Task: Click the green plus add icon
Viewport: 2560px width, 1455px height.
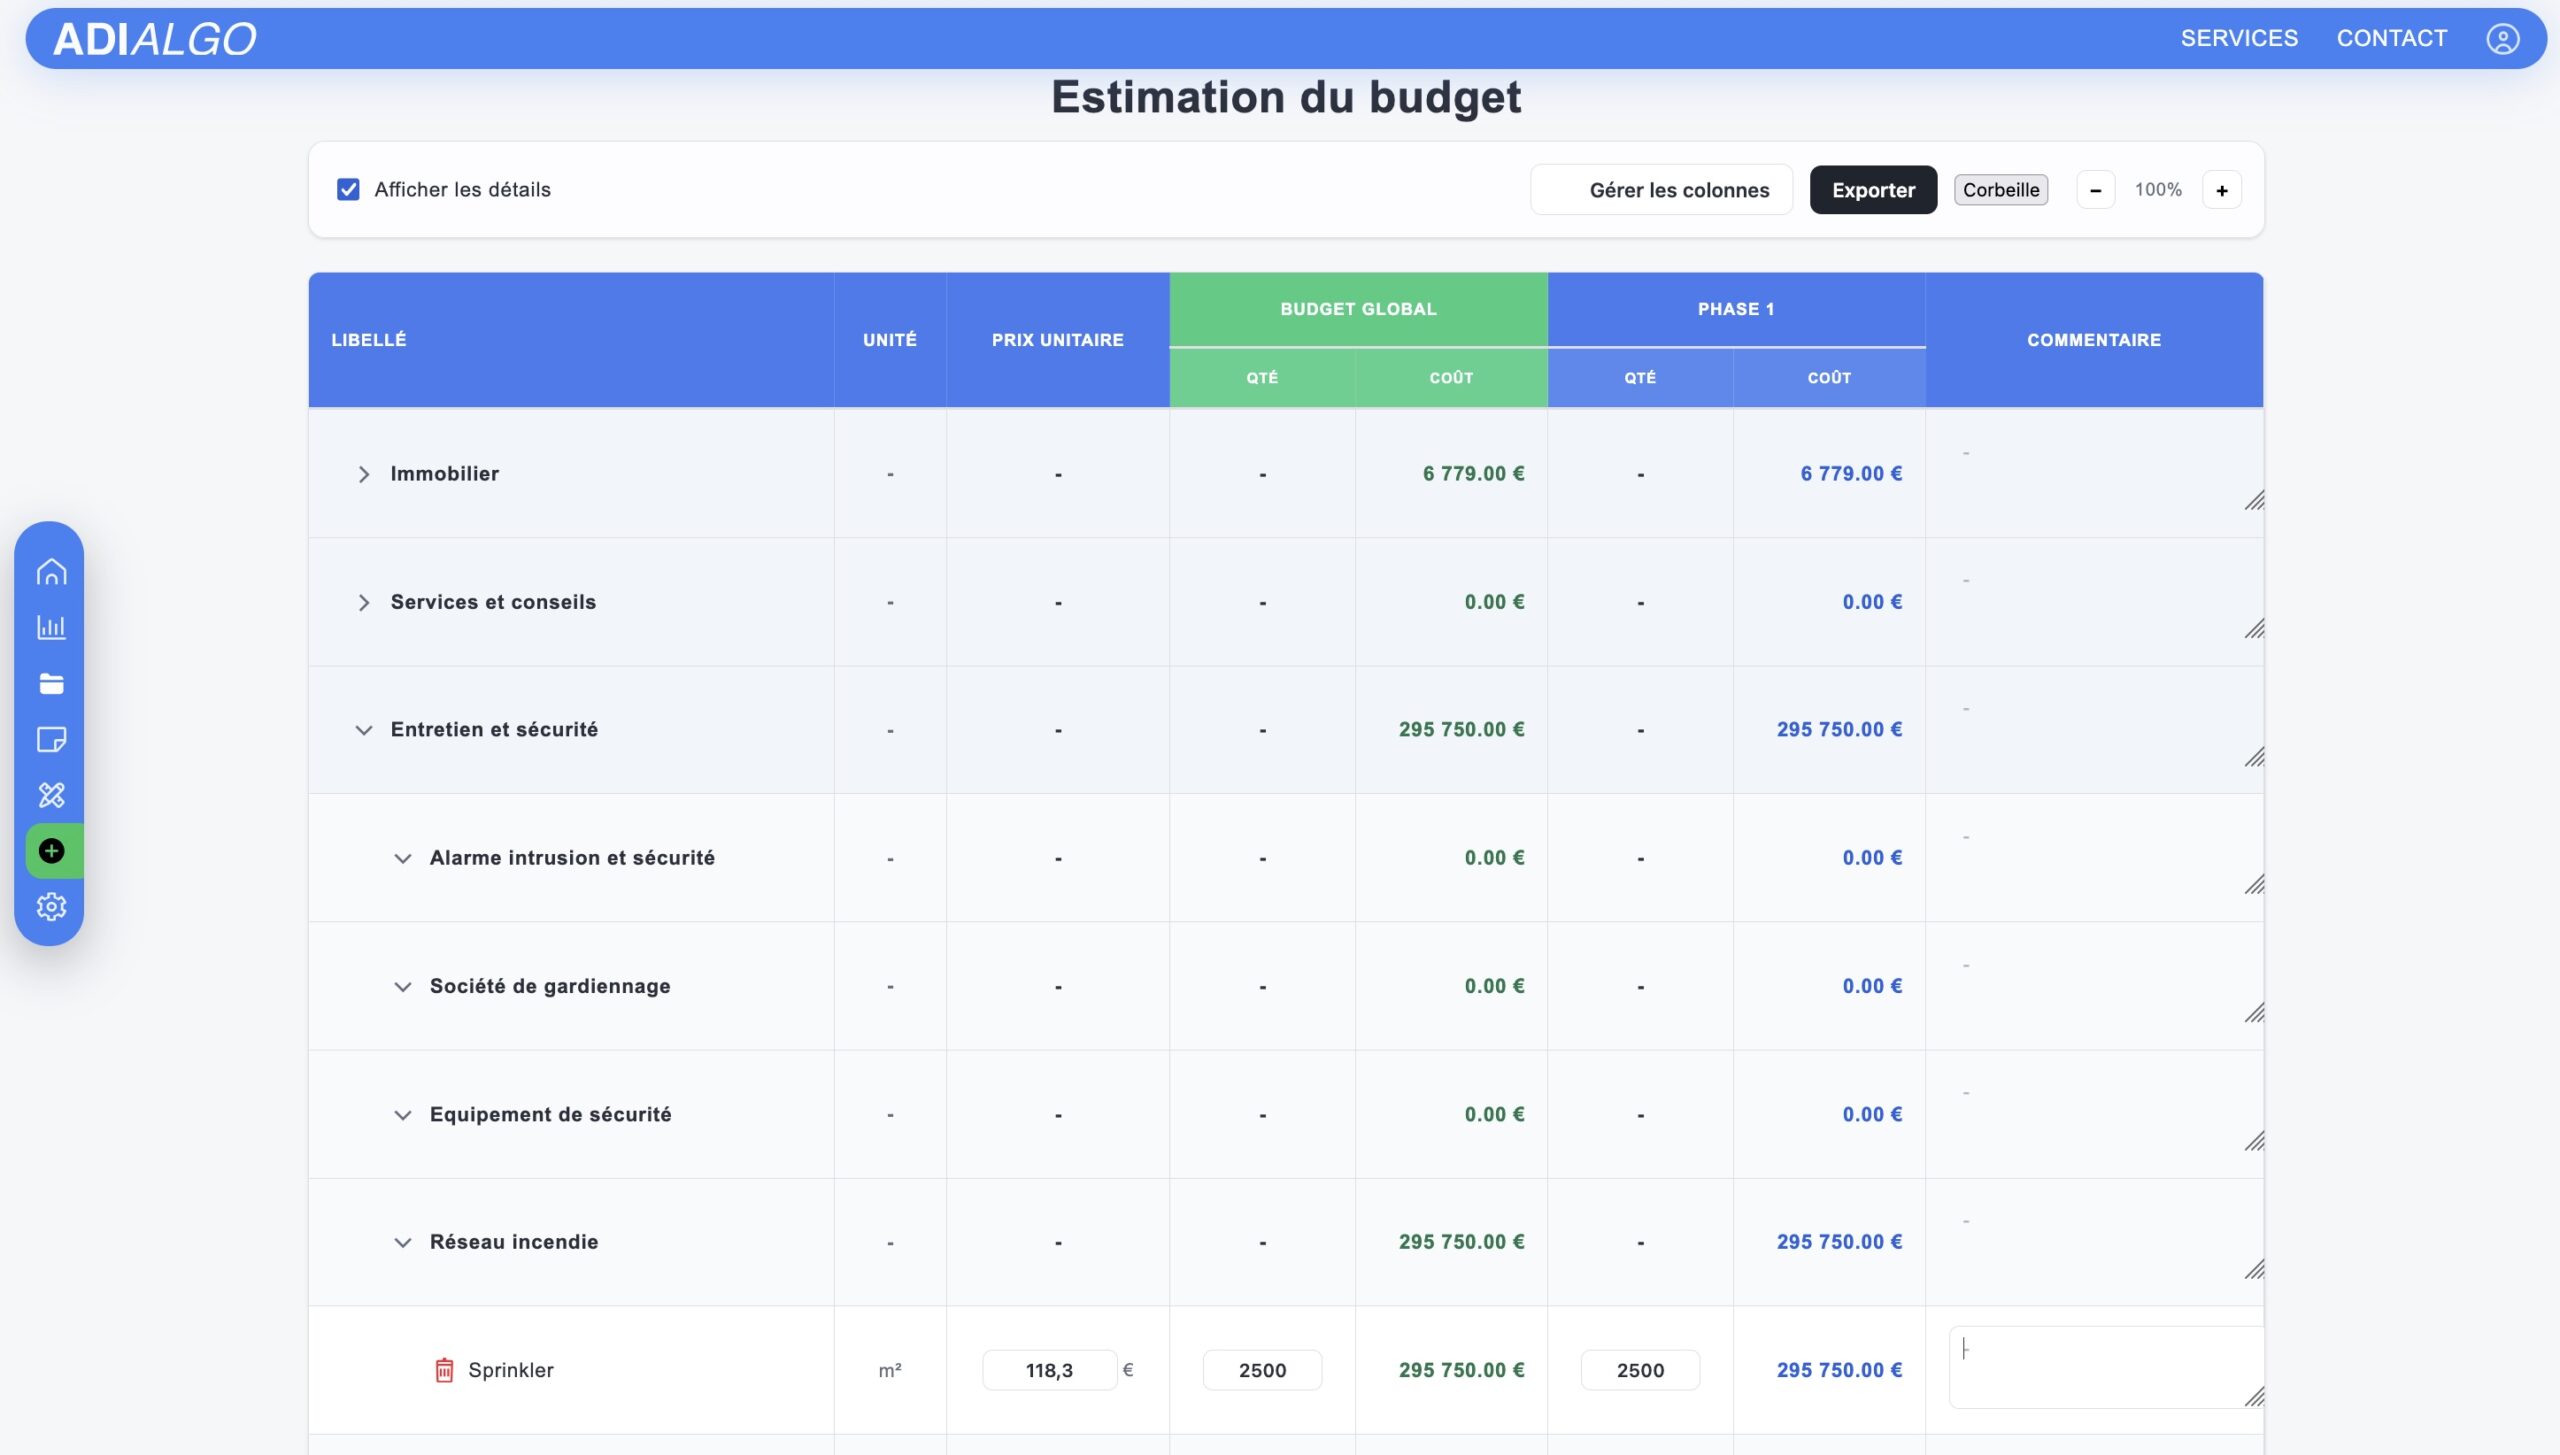Action: coord(51,851)
